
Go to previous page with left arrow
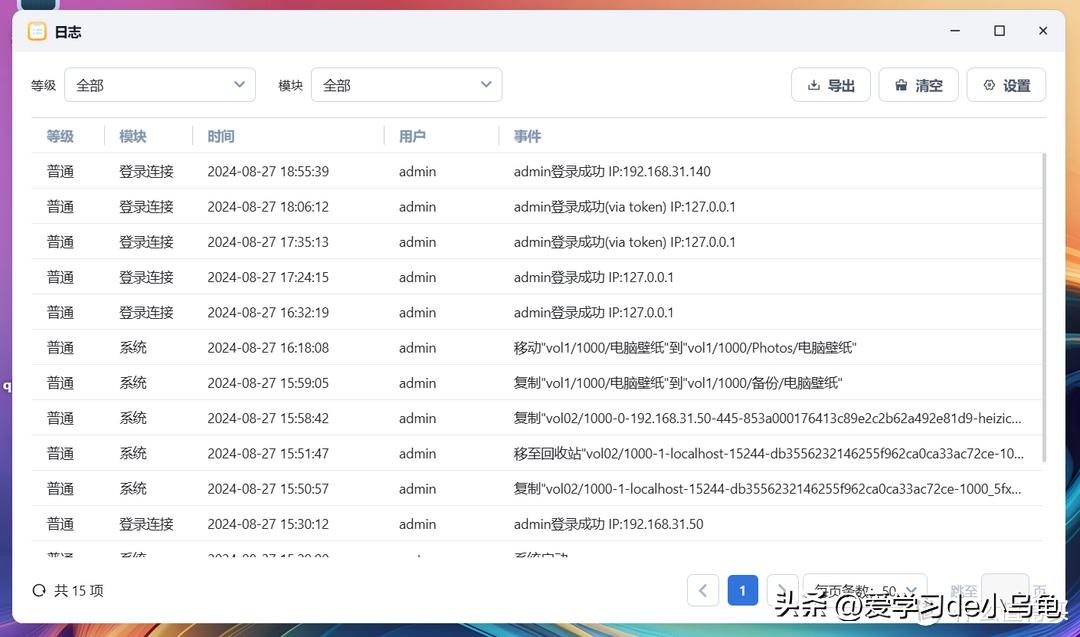(x=703, y=591)
